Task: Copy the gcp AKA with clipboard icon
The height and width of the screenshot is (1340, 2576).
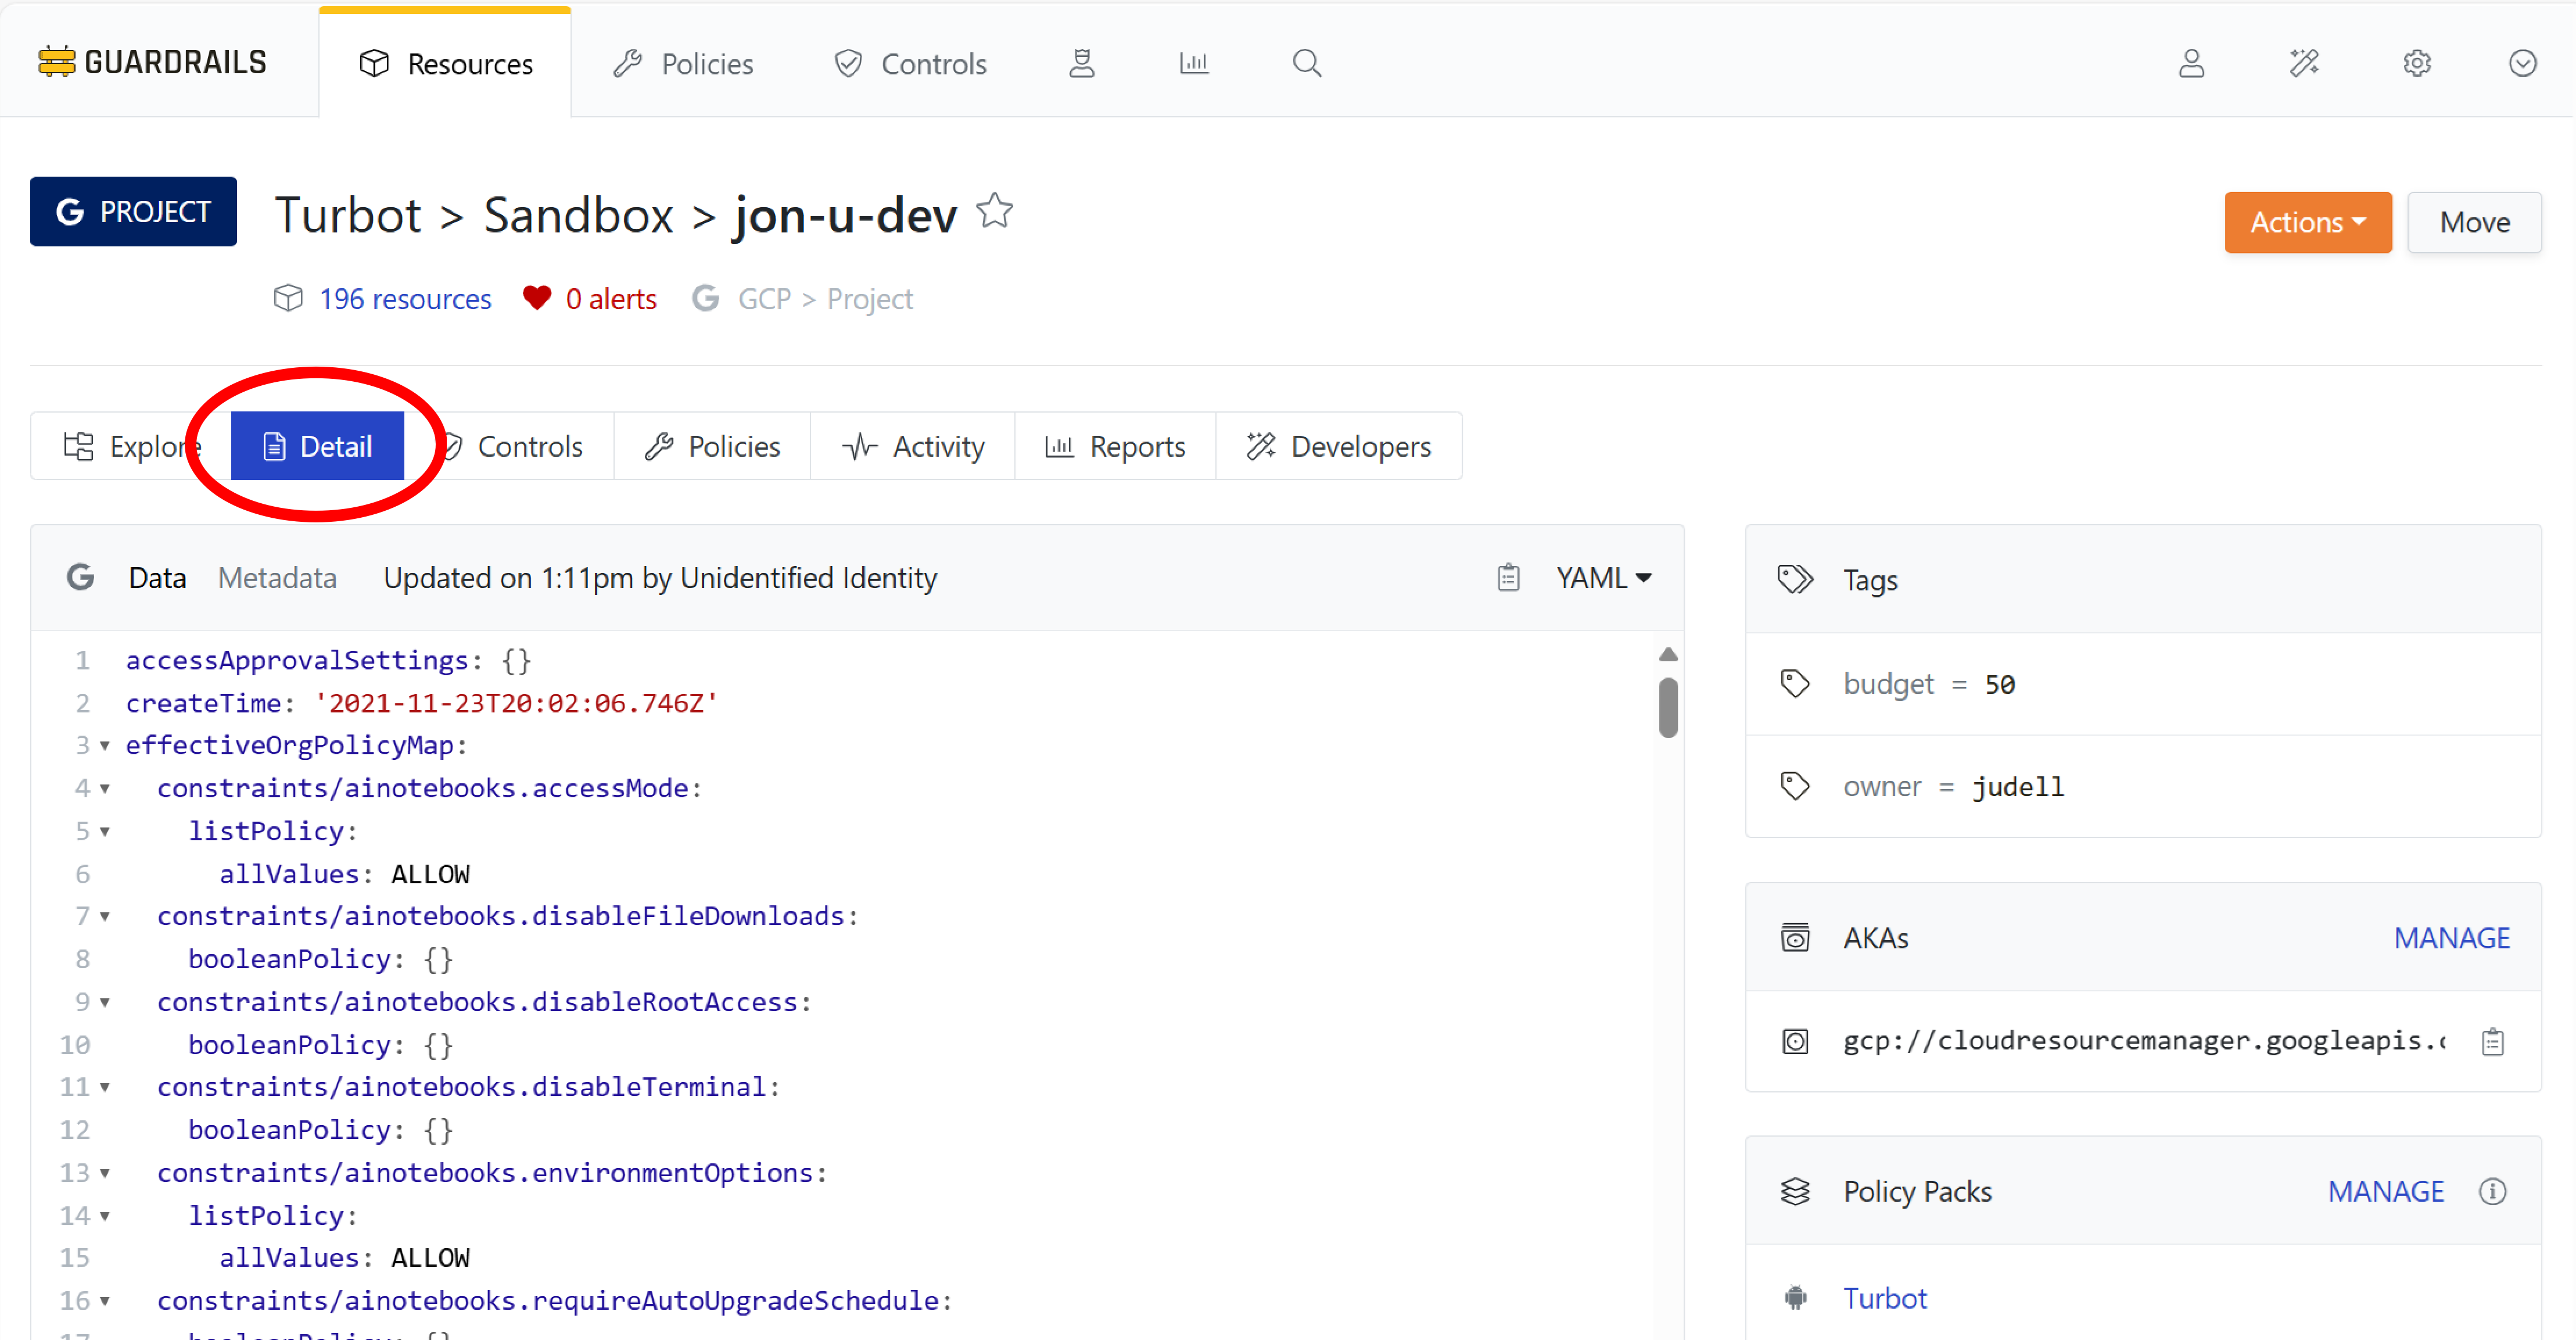Action: pyautogui.click(x=2492, y=1042)
